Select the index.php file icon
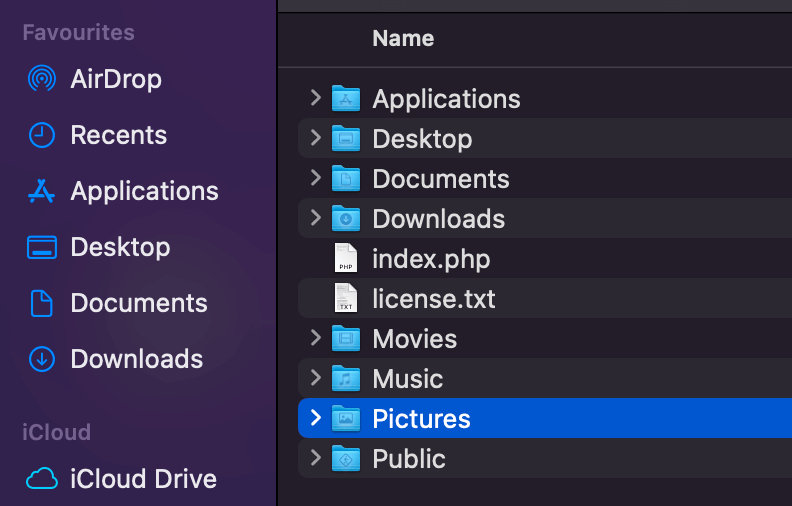The width and height of the screenshot is (792, 506). (x=346, y=258)
